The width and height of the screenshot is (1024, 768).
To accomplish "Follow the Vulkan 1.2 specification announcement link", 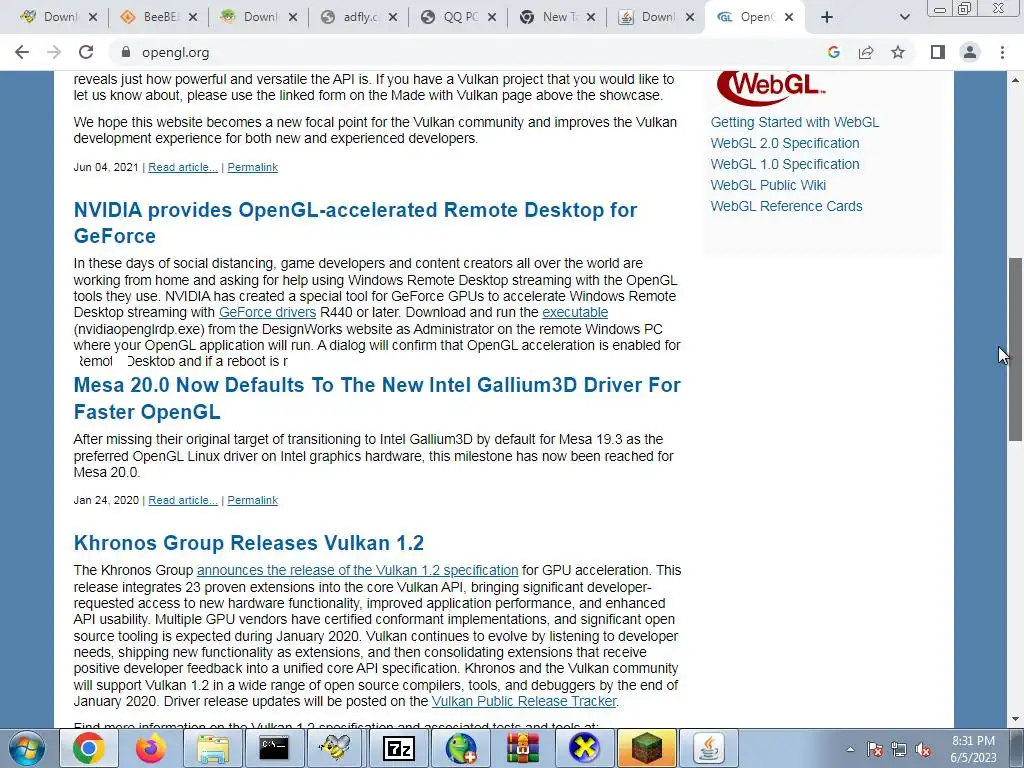I will 357,570.
